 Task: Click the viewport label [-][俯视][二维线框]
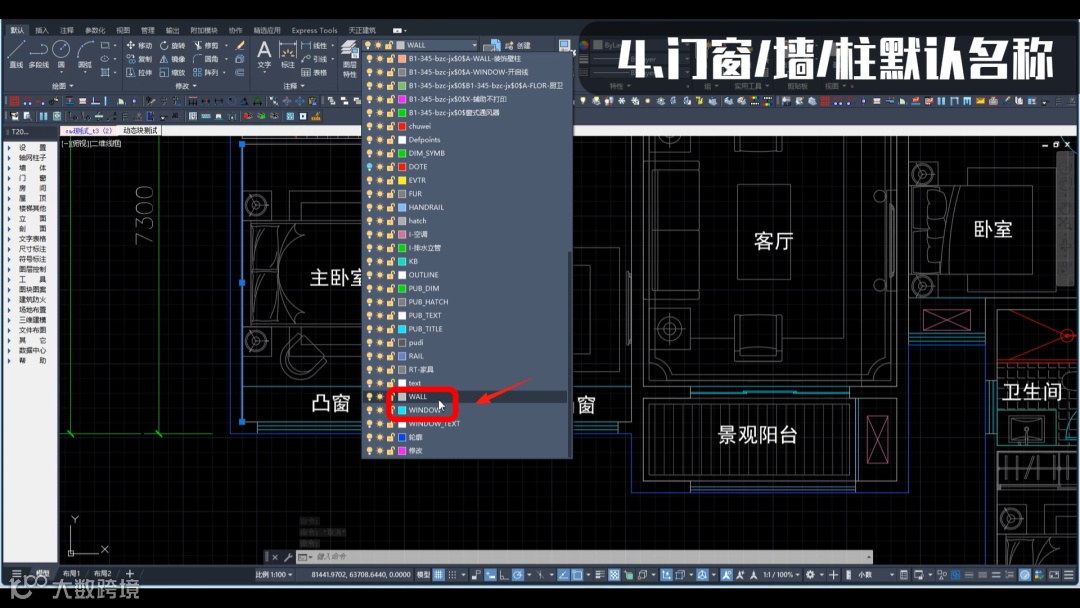(91, 144)
